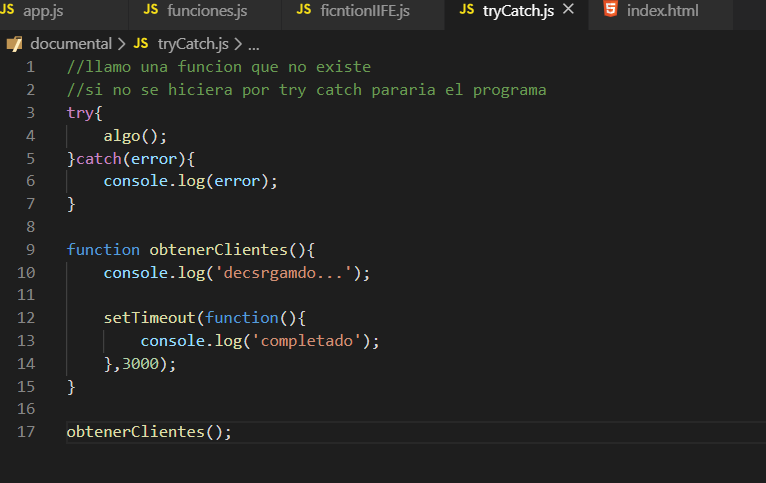The height and width of the screenshot is (483, 766).
Task: Click 'setTimeout' on line 12
Action: (x=149, y=318)
